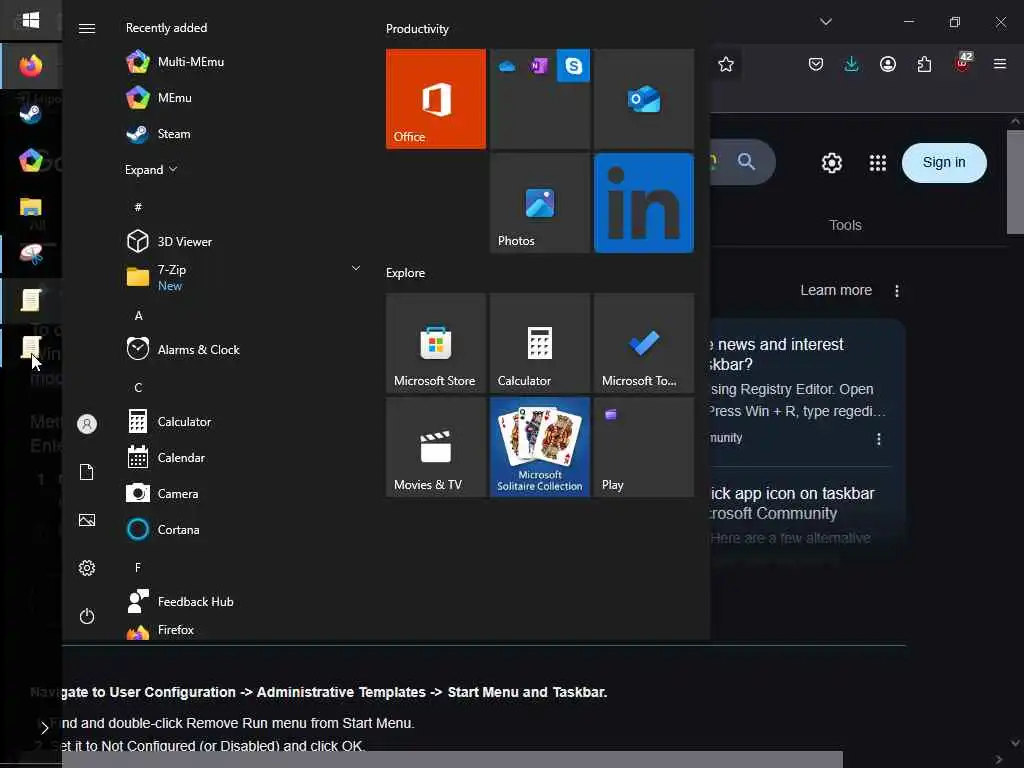
Task: Launch MEmu from Recently added
Action: (x=242, y=98)
